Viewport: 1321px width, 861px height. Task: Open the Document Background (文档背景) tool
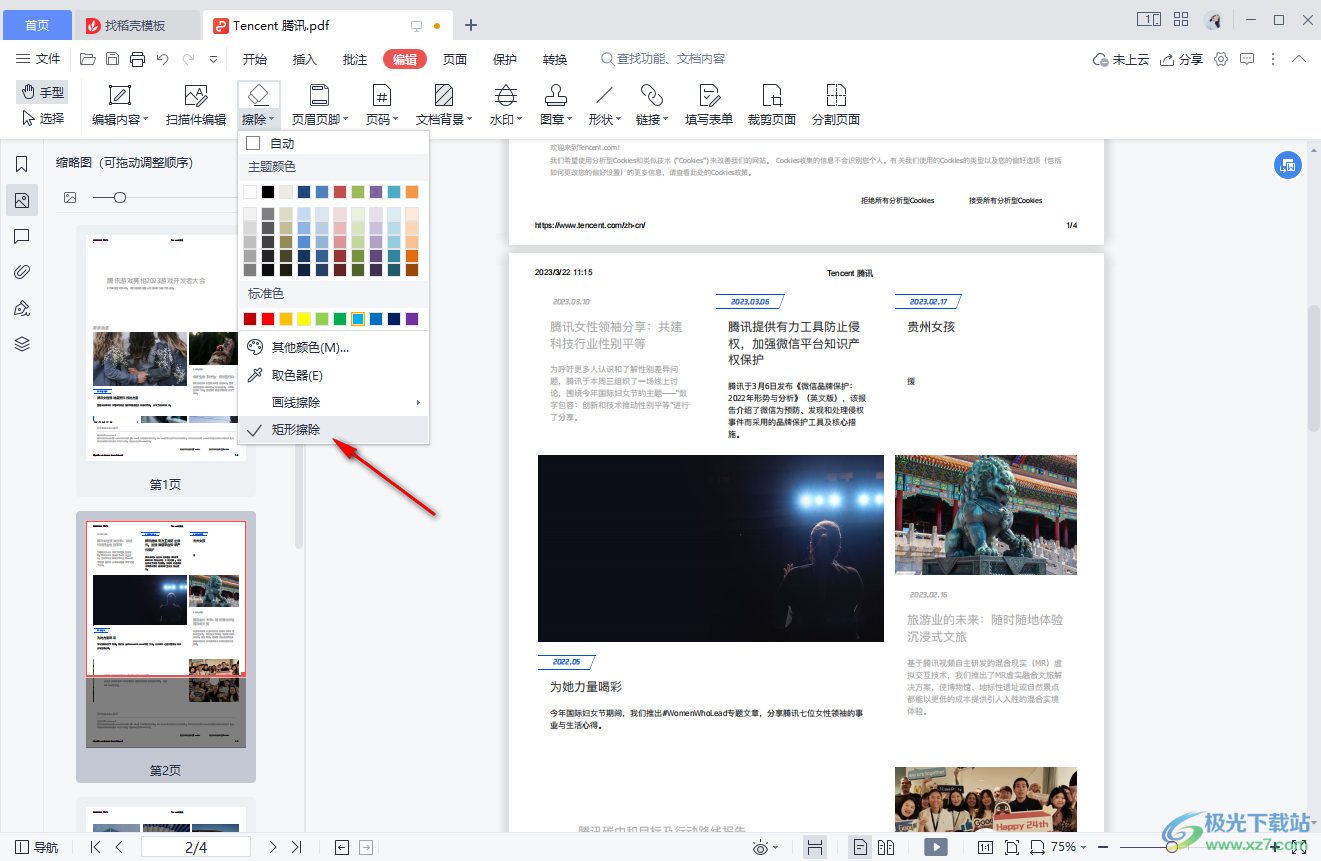(444, 105)
